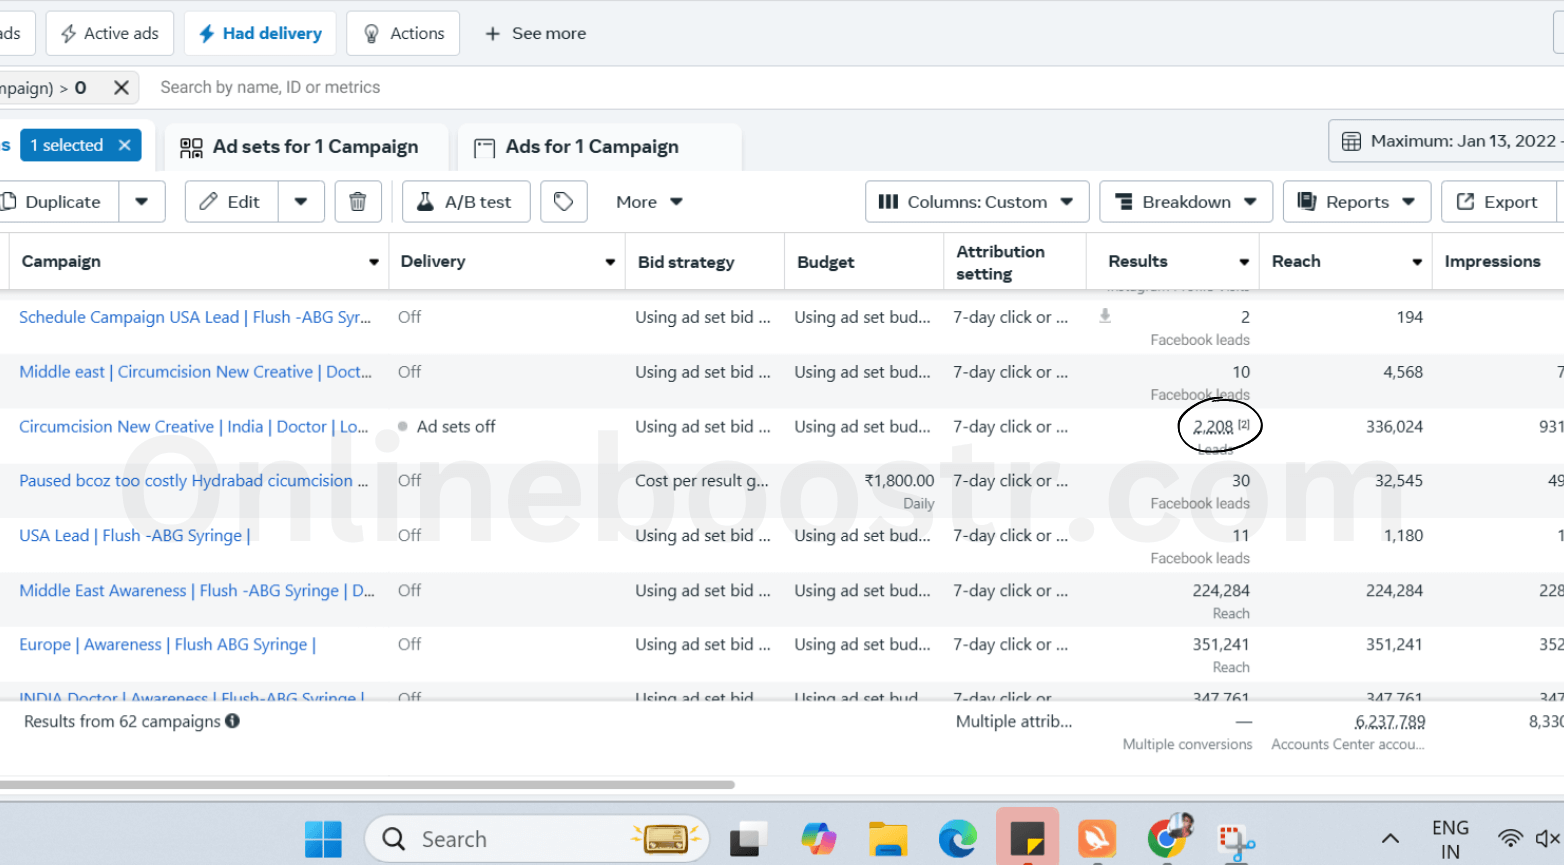The width and height of the screenshot is (1564, 865).
Task: Click info icon beside Results from 62 campaigns
Action: click(x=233, y=721)
